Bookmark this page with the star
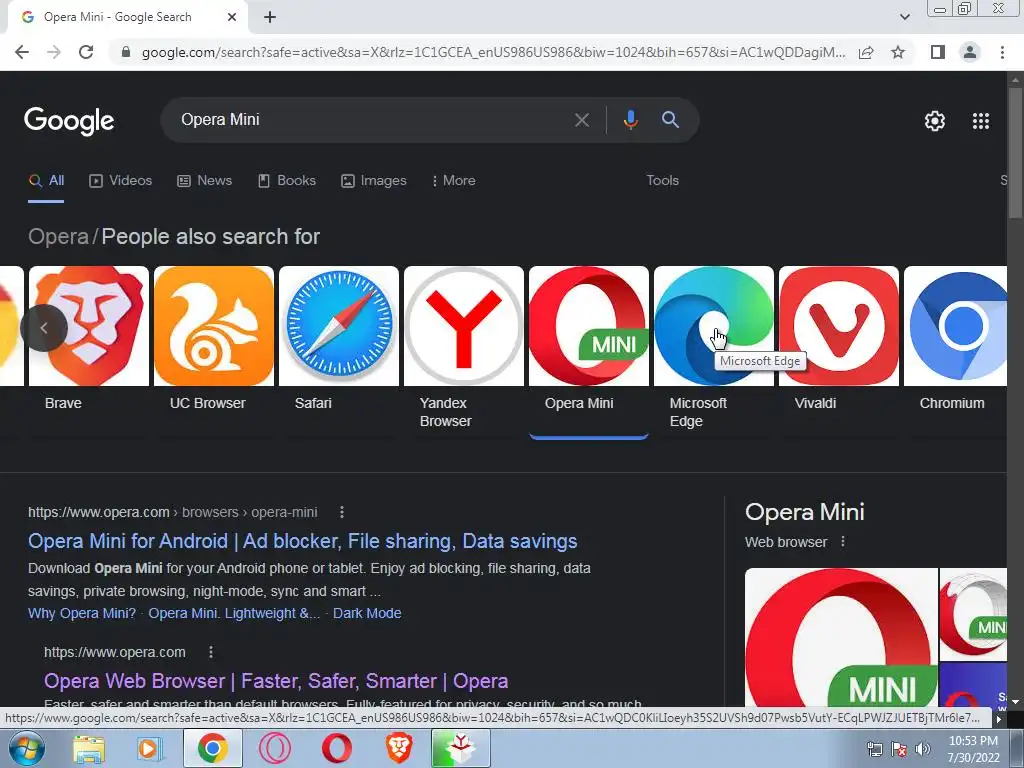 898,52
